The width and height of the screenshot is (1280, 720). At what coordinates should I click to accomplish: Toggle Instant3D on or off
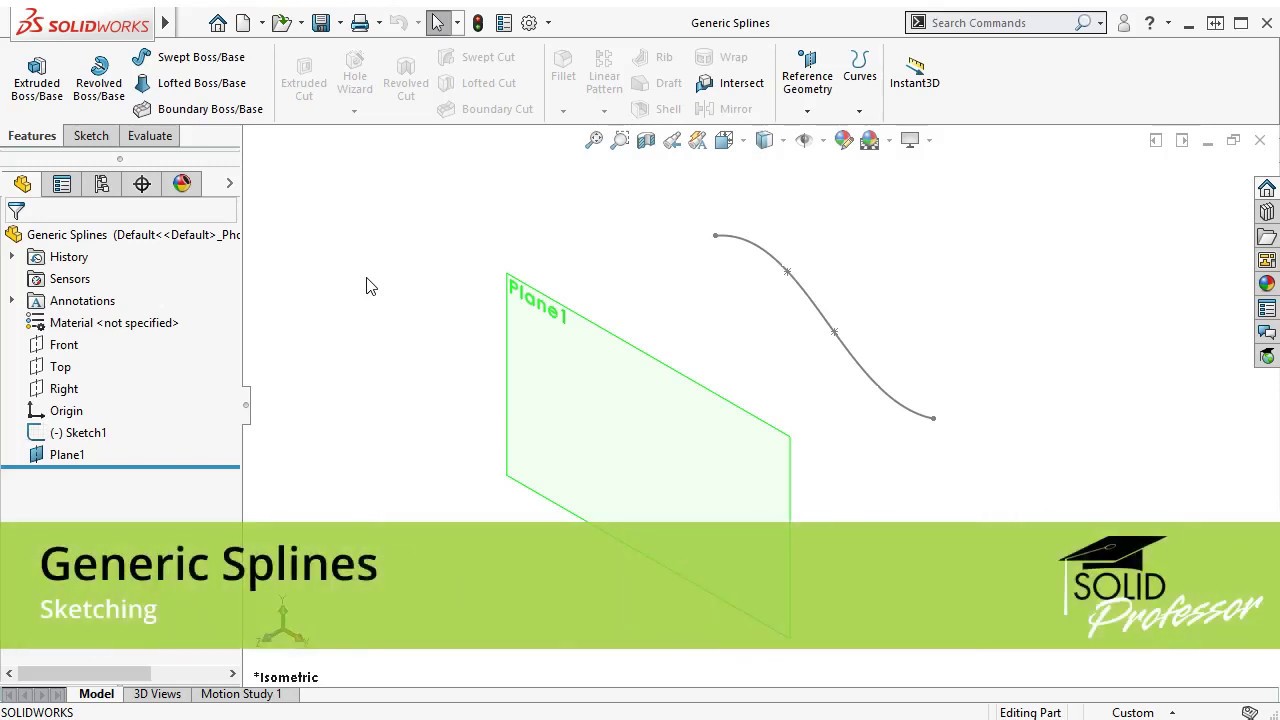click(x=915, y=73)
